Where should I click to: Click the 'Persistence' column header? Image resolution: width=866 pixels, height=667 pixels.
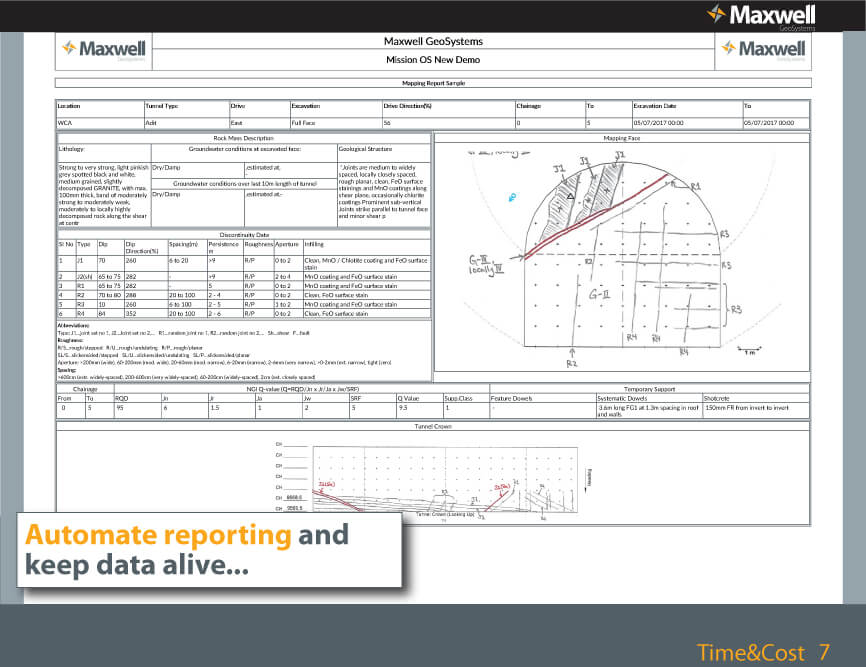[223, 244]
